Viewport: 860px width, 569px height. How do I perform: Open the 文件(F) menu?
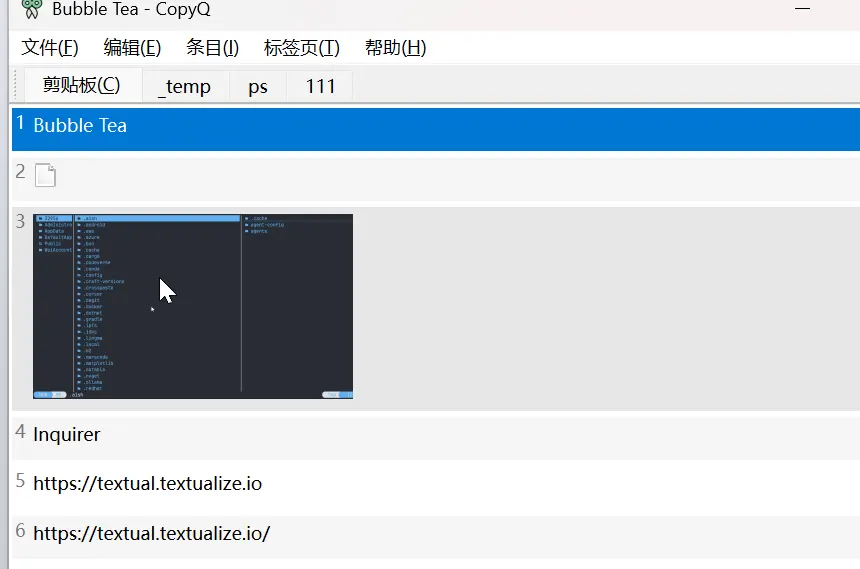click(50, 47)
